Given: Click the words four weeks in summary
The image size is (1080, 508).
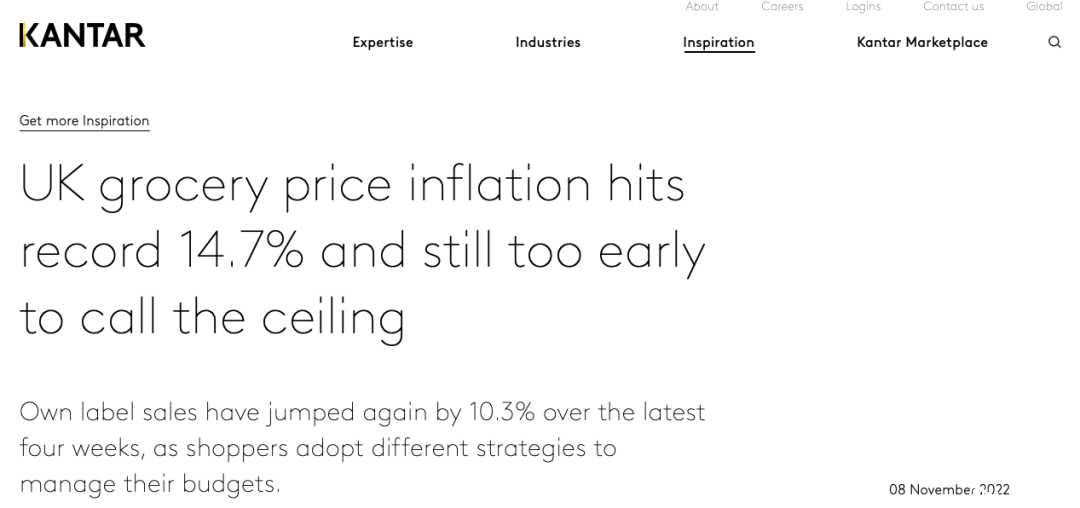Looking at the screenshot, I should [82, 449].
